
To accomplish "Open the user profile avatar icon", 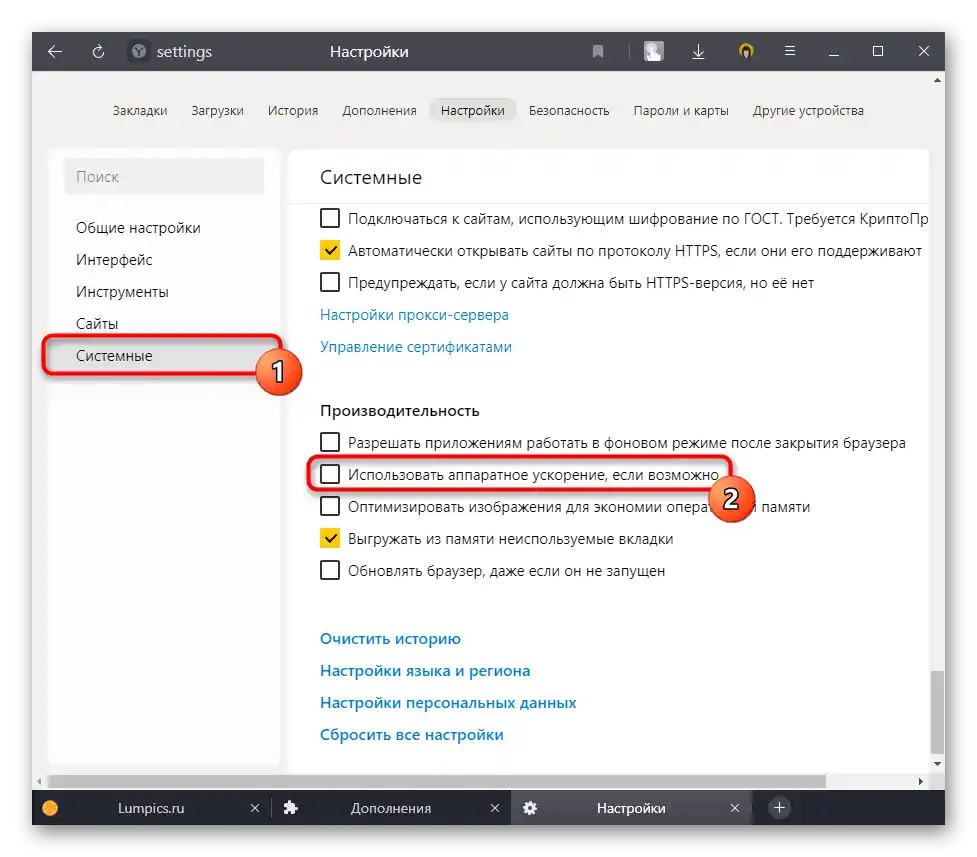I will click(654, 51).
